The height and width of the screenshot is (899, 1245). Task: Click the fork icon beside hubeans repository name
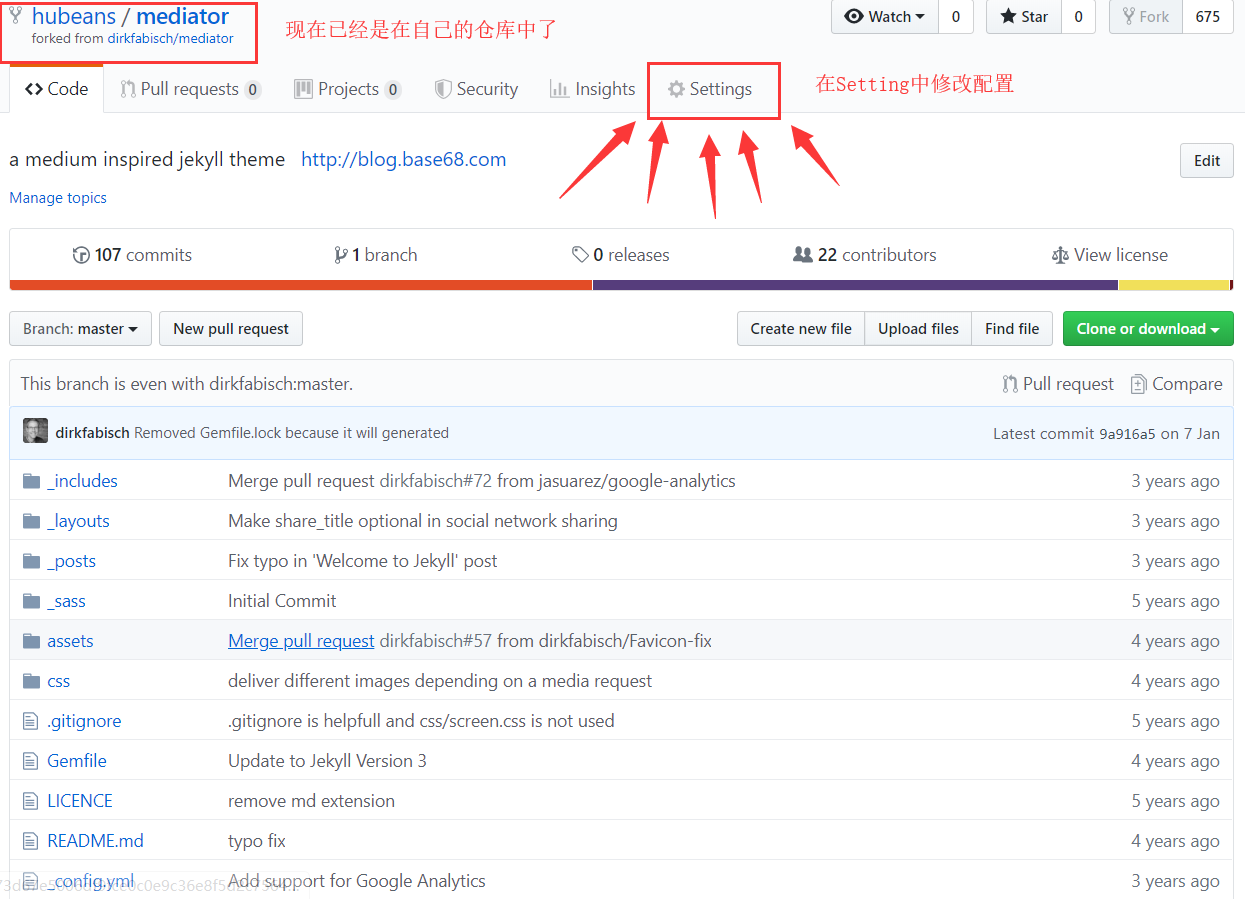click(15, 16)
